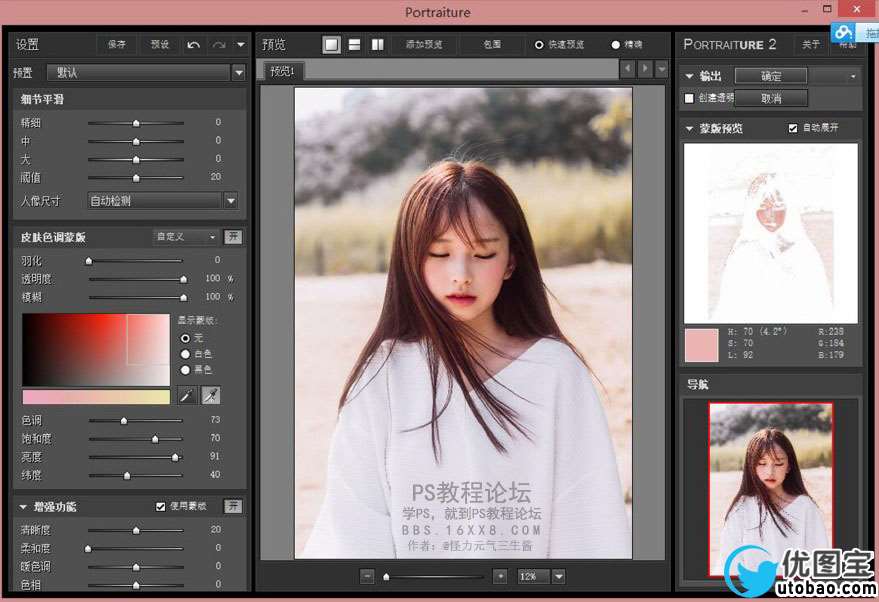Screen dimensions: 879x602
Task: Select the second eyedropper tool with plus
Action: (210, 396)
